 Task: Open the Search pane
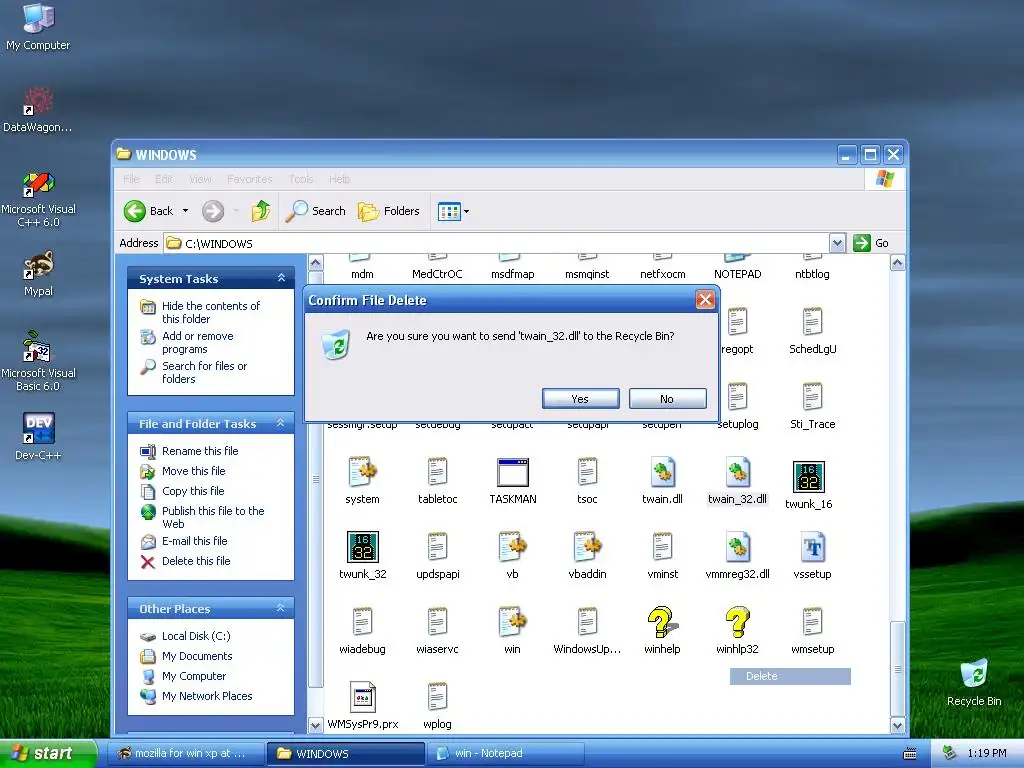point(316,211)
